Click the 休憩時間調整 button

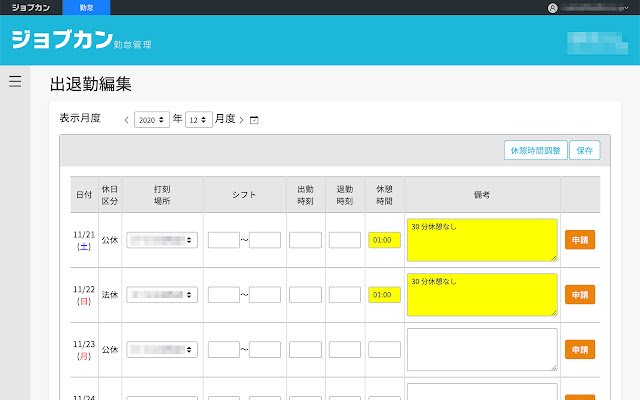pyautogui.click(x=536, y=150)
